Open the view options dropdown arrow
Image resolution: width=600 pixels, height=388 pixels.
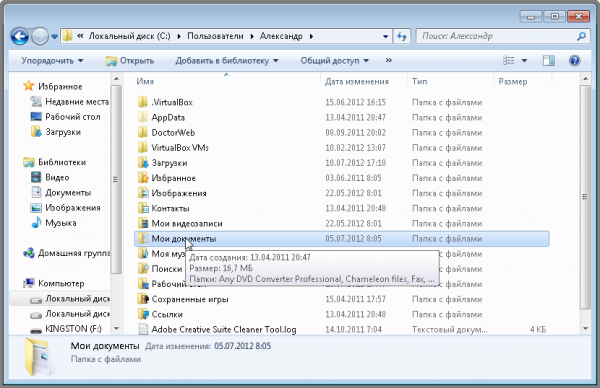click(524, 60)
